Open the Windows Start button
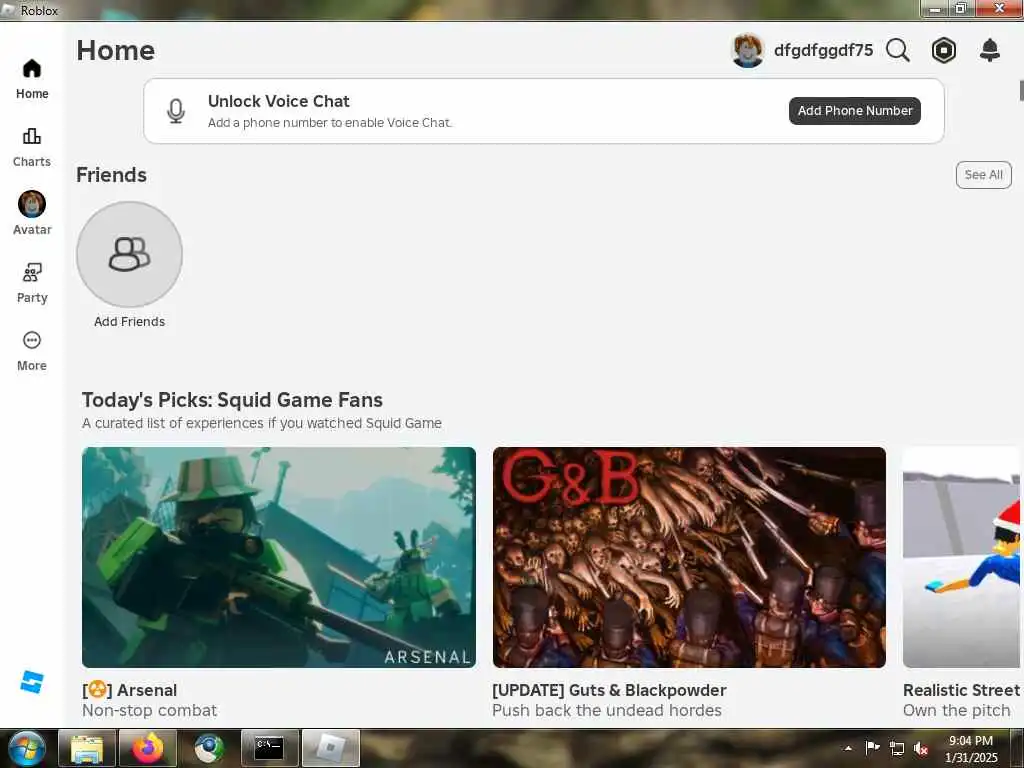Image resolution: width=1024 pixels, height=768 pixels. (26, 748)
